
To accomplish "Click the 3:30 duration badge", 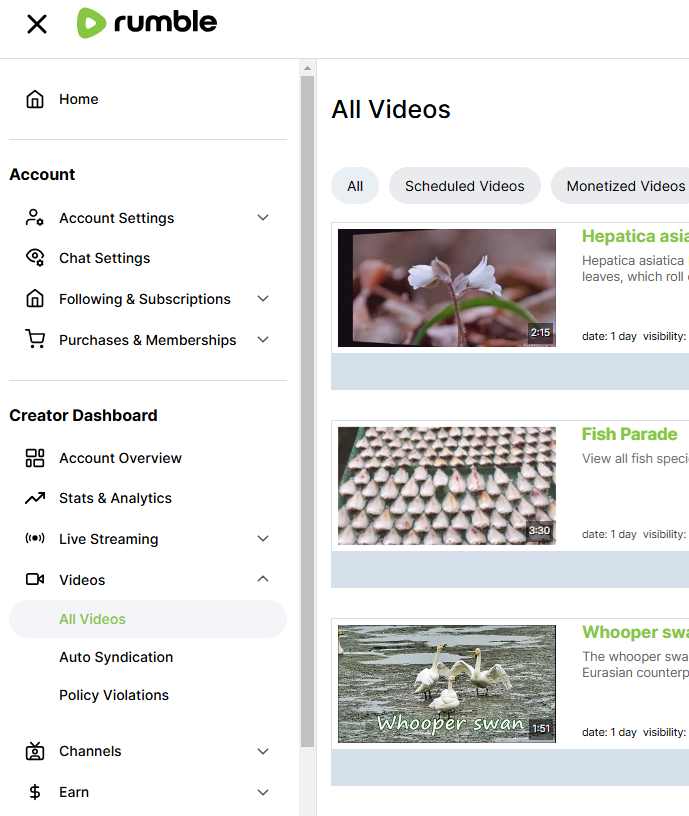I will coord(540,530).
